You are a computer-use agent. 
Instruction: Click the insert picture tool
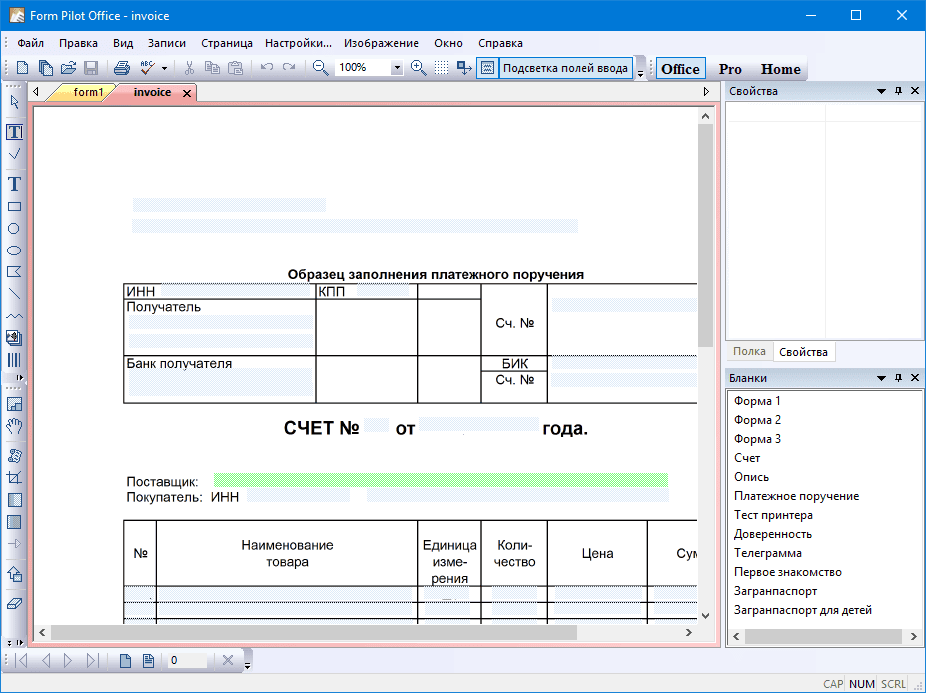[x=14, y=338]
